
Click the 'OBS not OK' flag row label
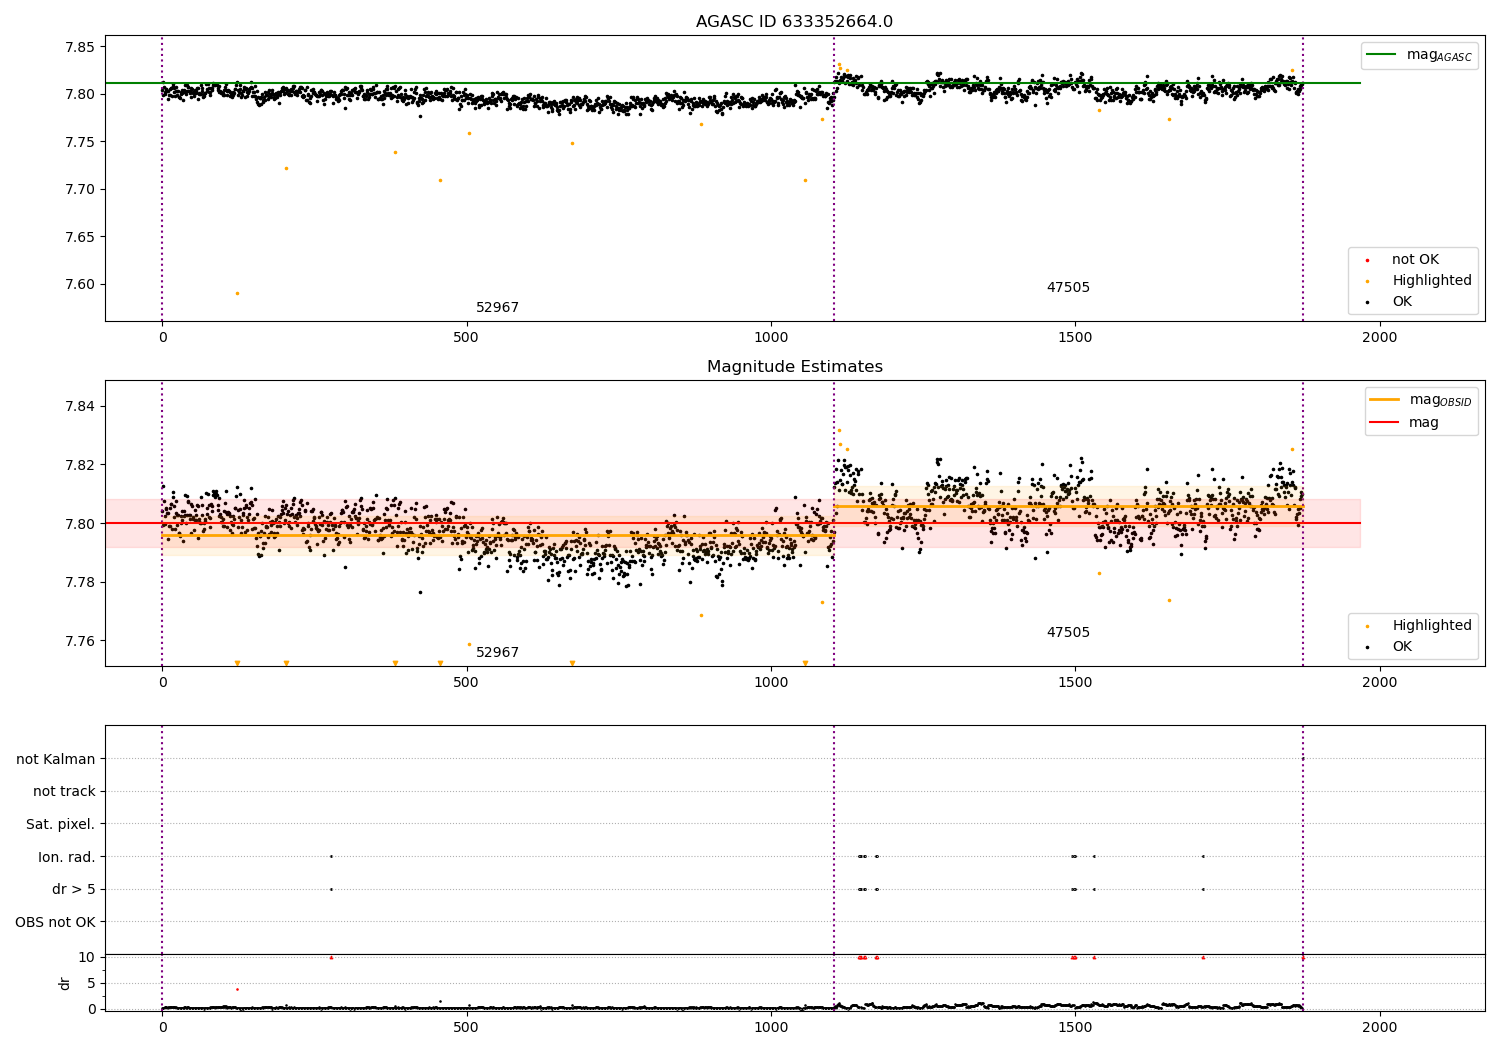(55, 922)
